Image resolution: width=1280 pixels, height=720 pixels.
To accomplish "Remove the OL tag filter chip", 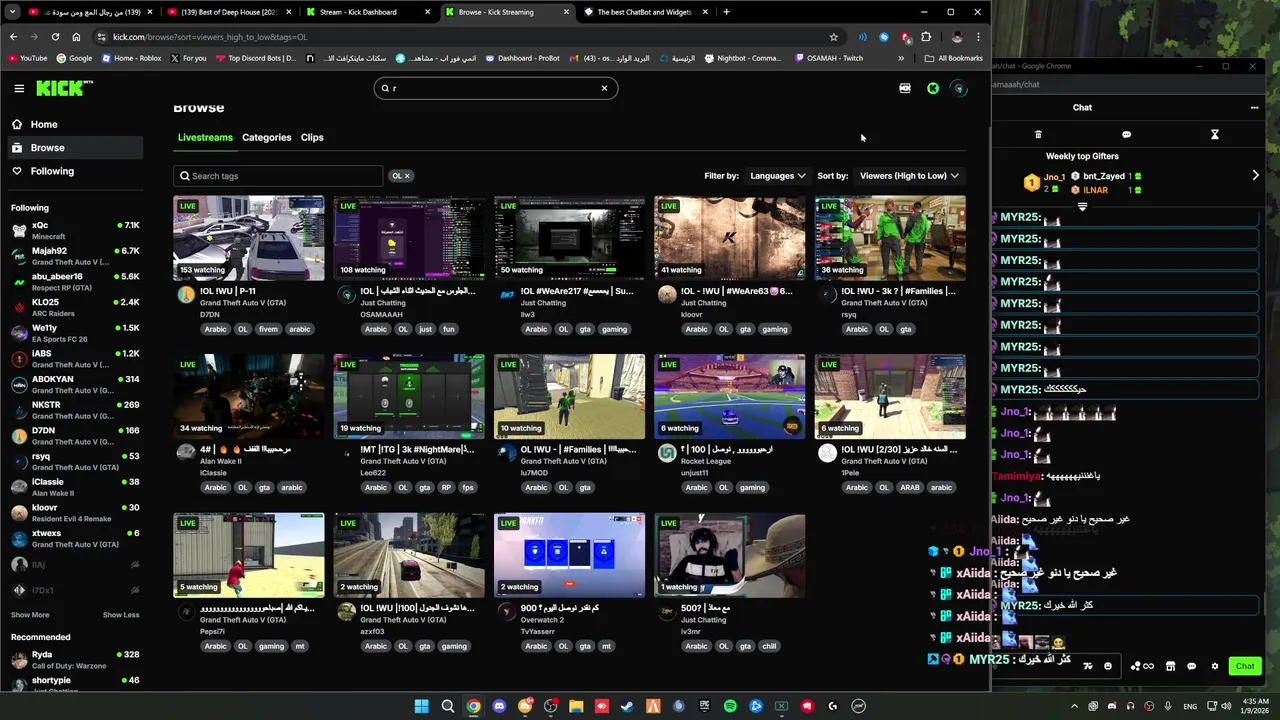I will click(x=407, y=176).
